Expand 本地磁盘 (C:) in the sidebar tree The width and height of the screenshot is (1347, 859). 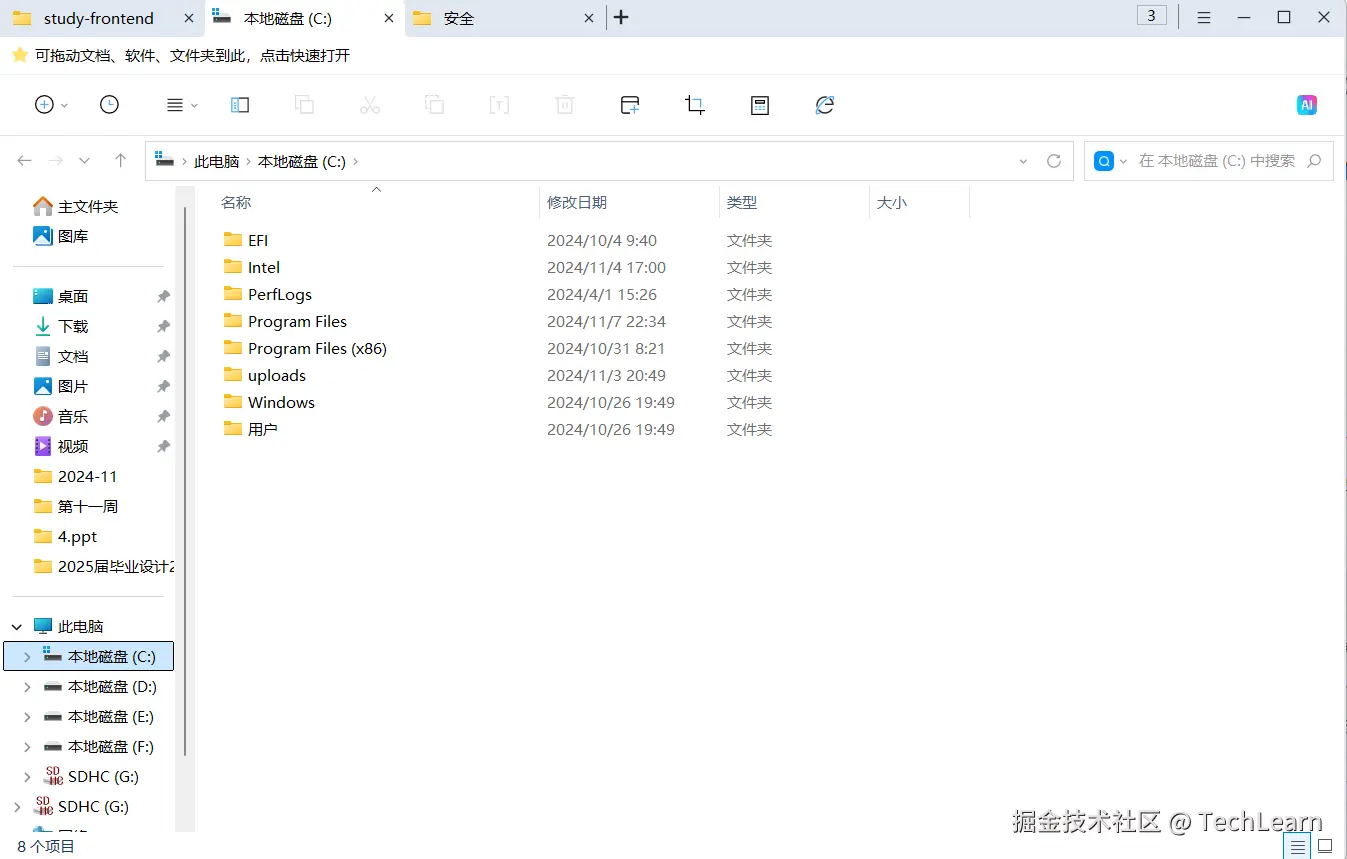tap(27, 657)
